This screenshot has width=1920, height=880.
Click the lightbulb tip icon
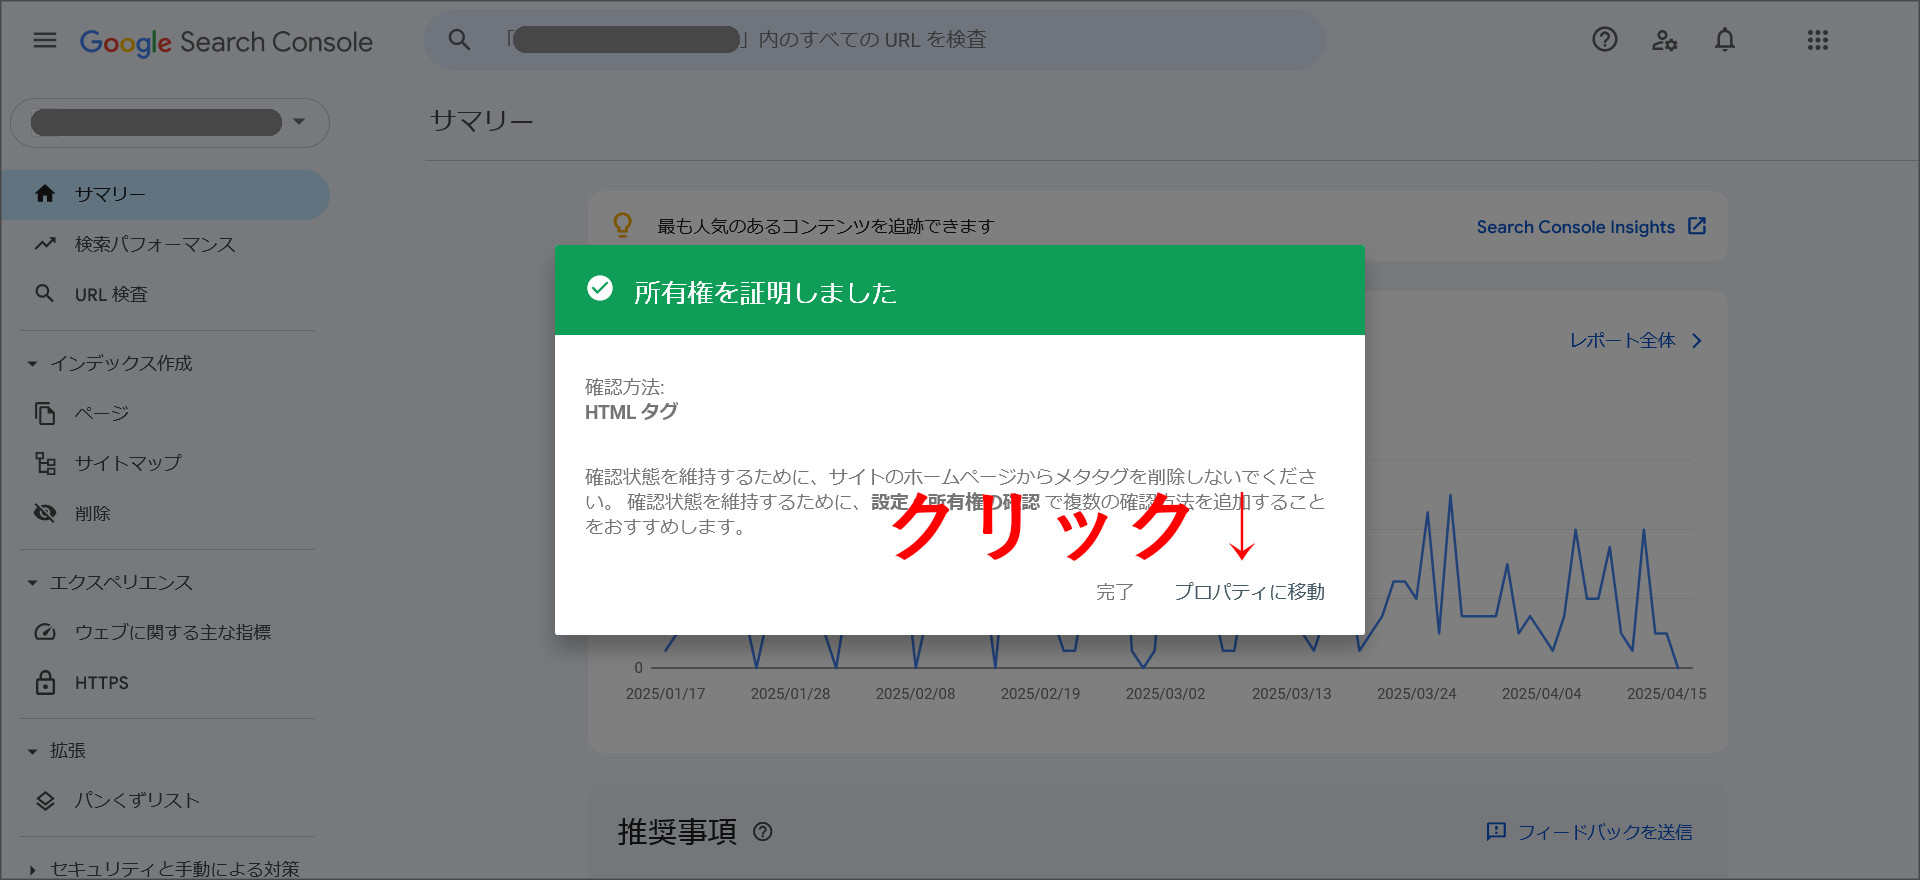tap(623, 225)
